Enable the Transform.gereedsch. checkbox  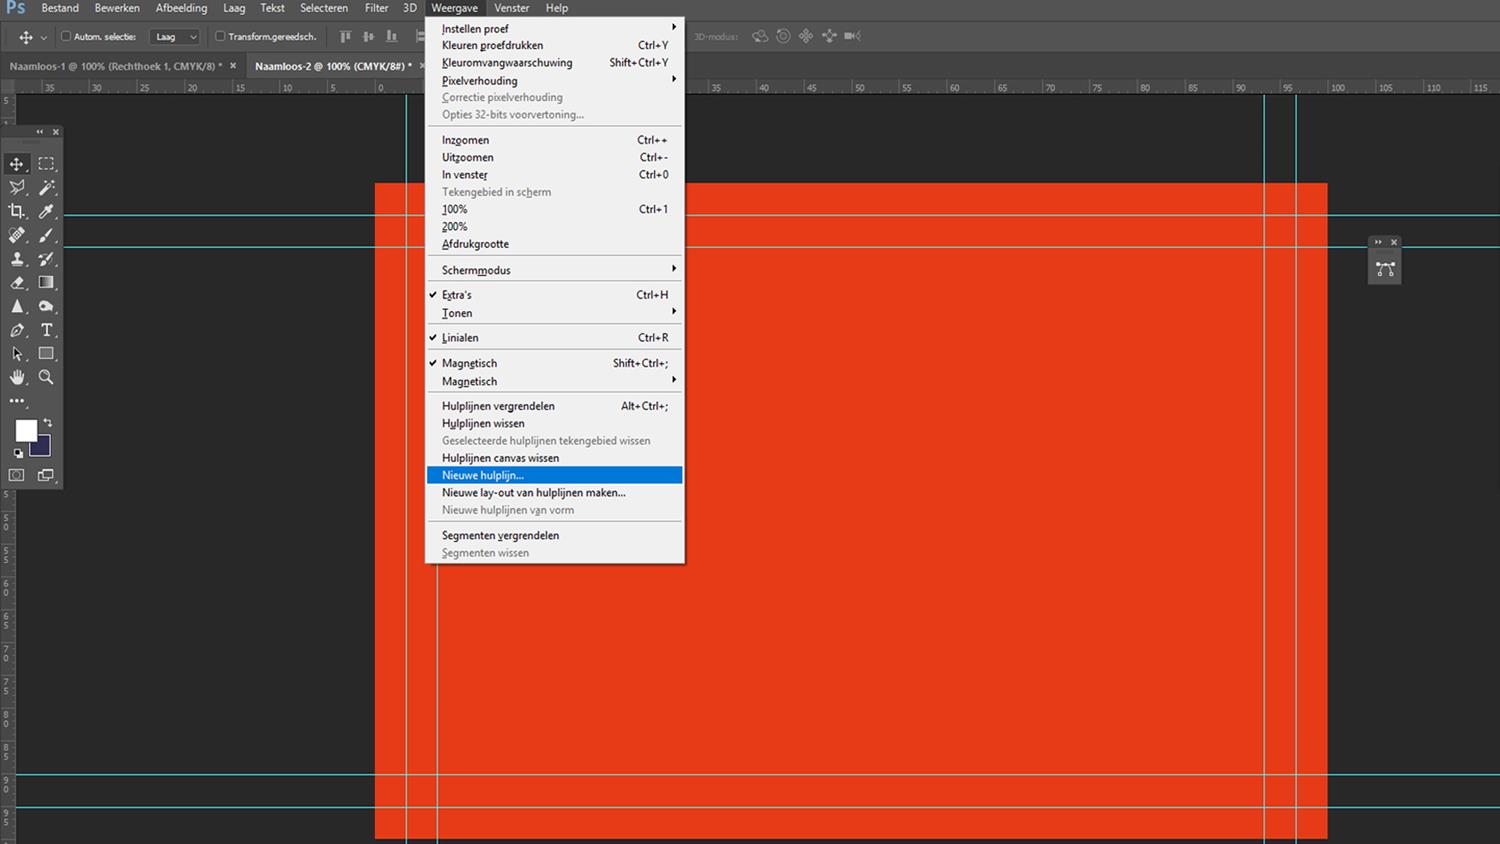point(220,36)
